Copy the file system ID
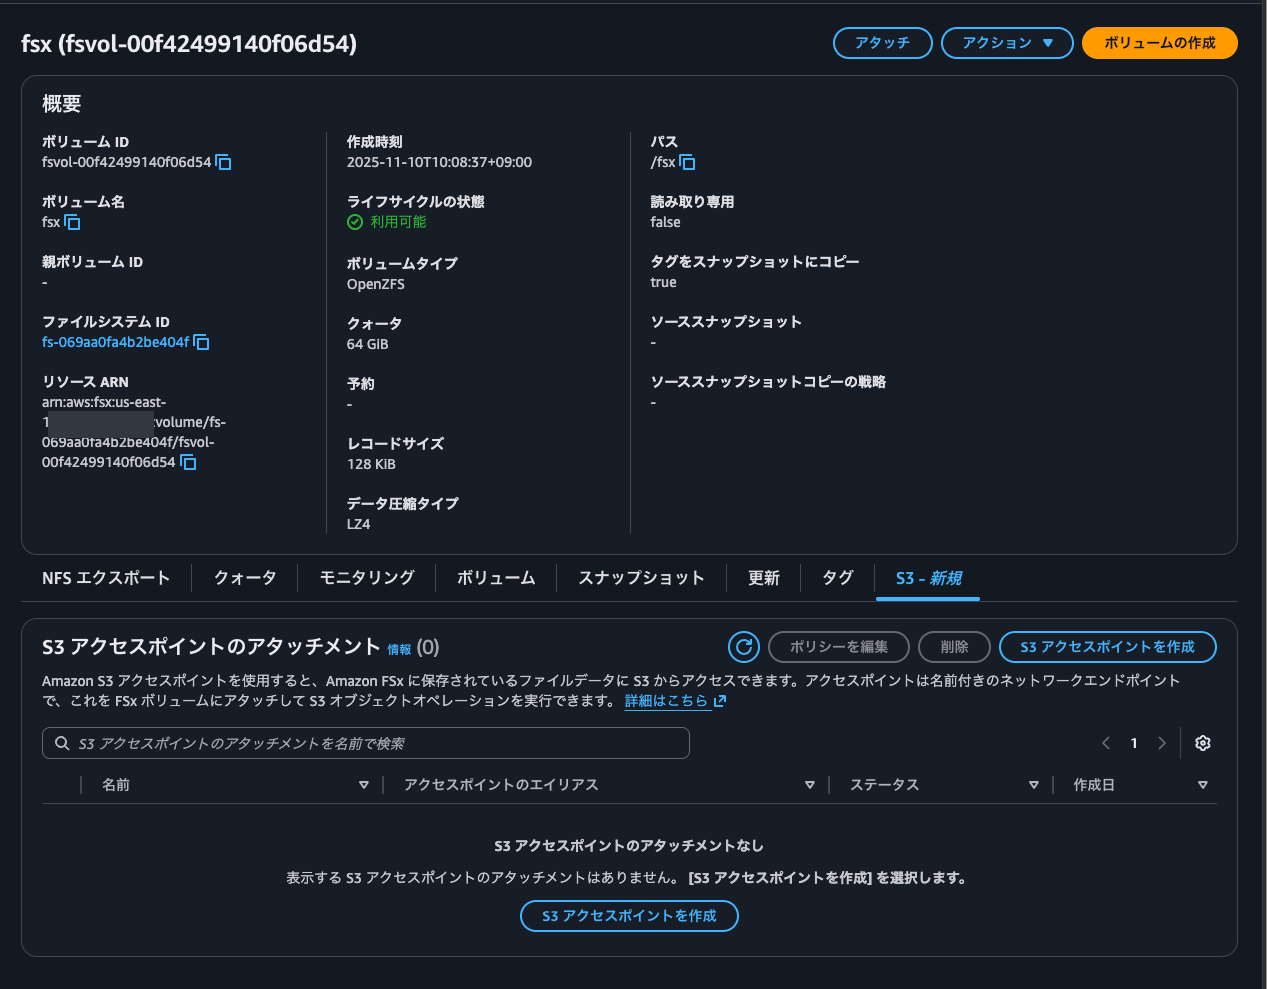The image size is (1267, 989). click(201, 342)
